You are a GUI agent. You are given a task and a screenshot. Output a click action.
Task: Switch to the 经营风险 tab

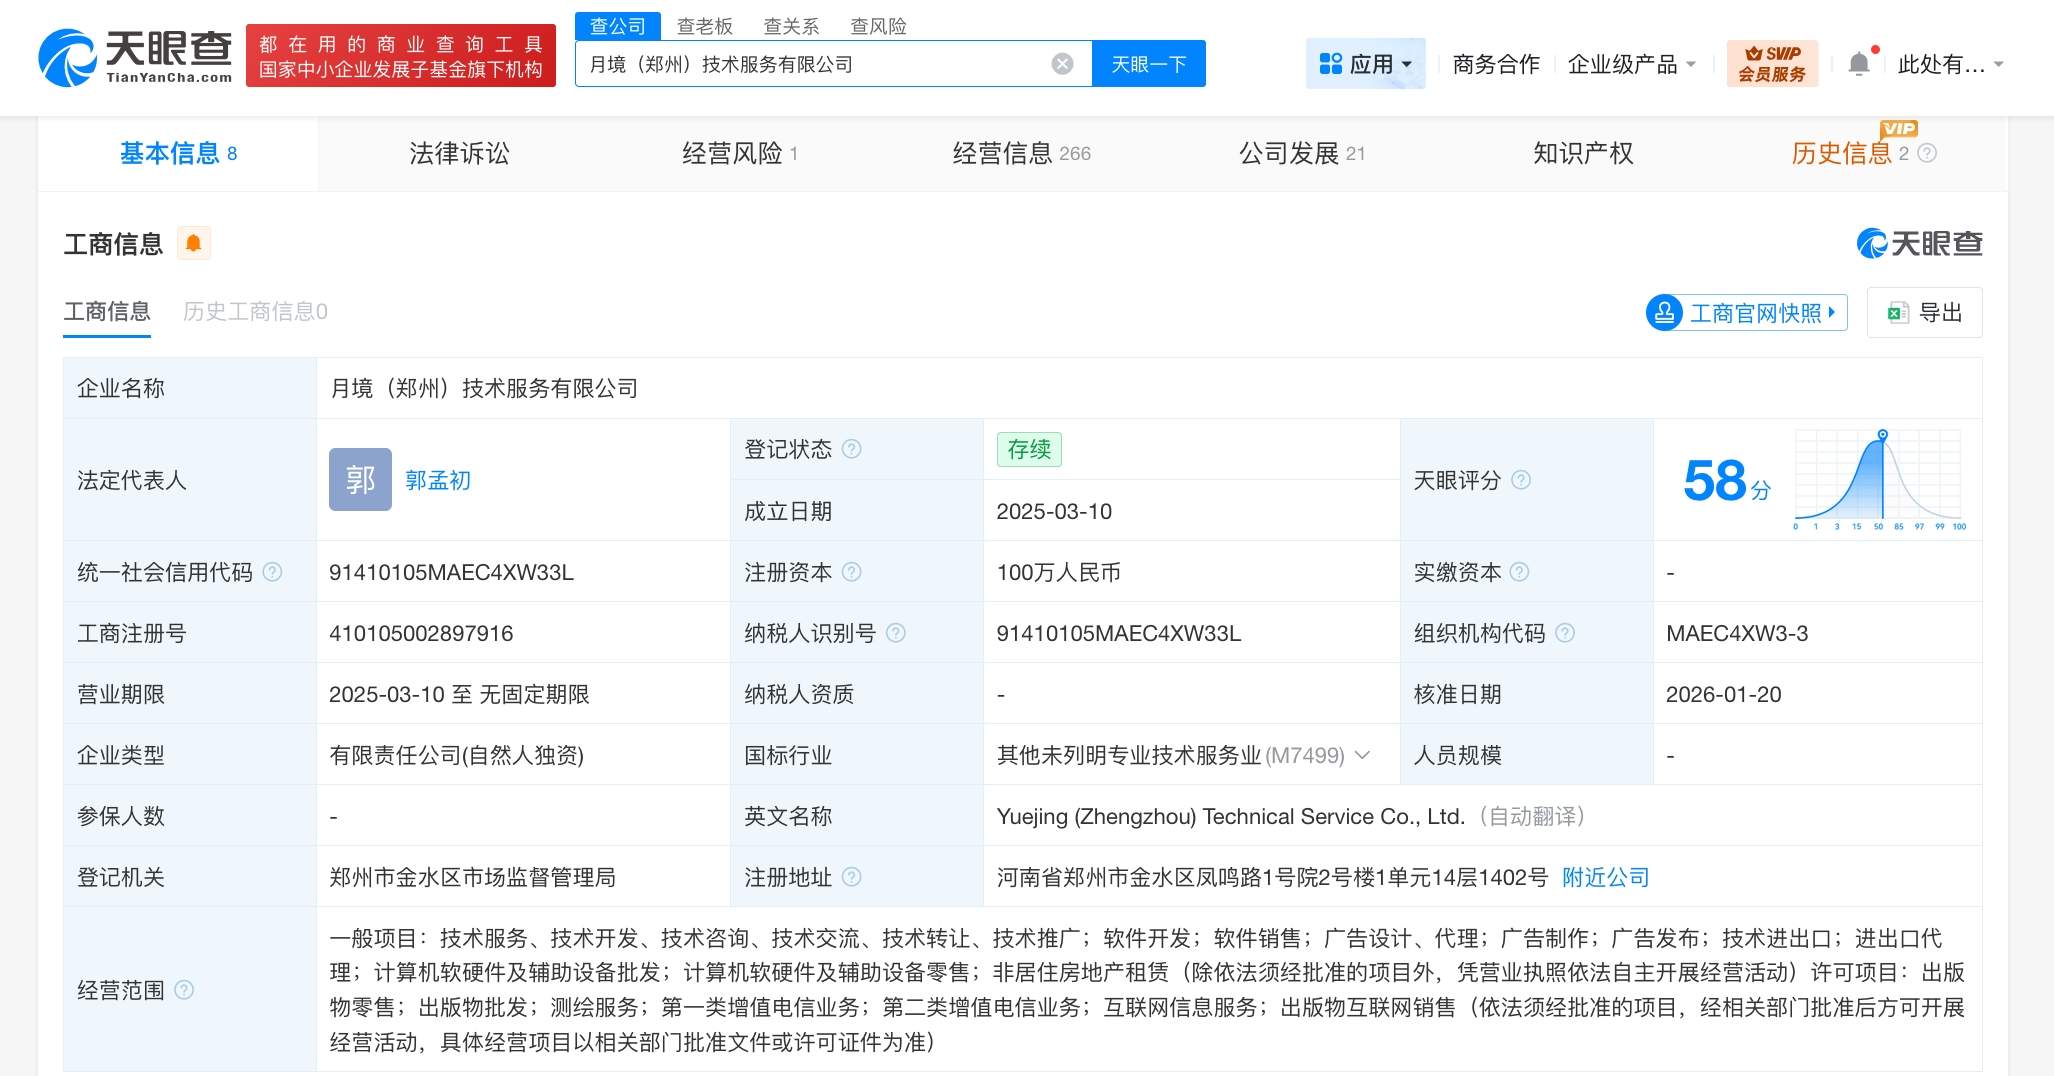coord(738,153)
